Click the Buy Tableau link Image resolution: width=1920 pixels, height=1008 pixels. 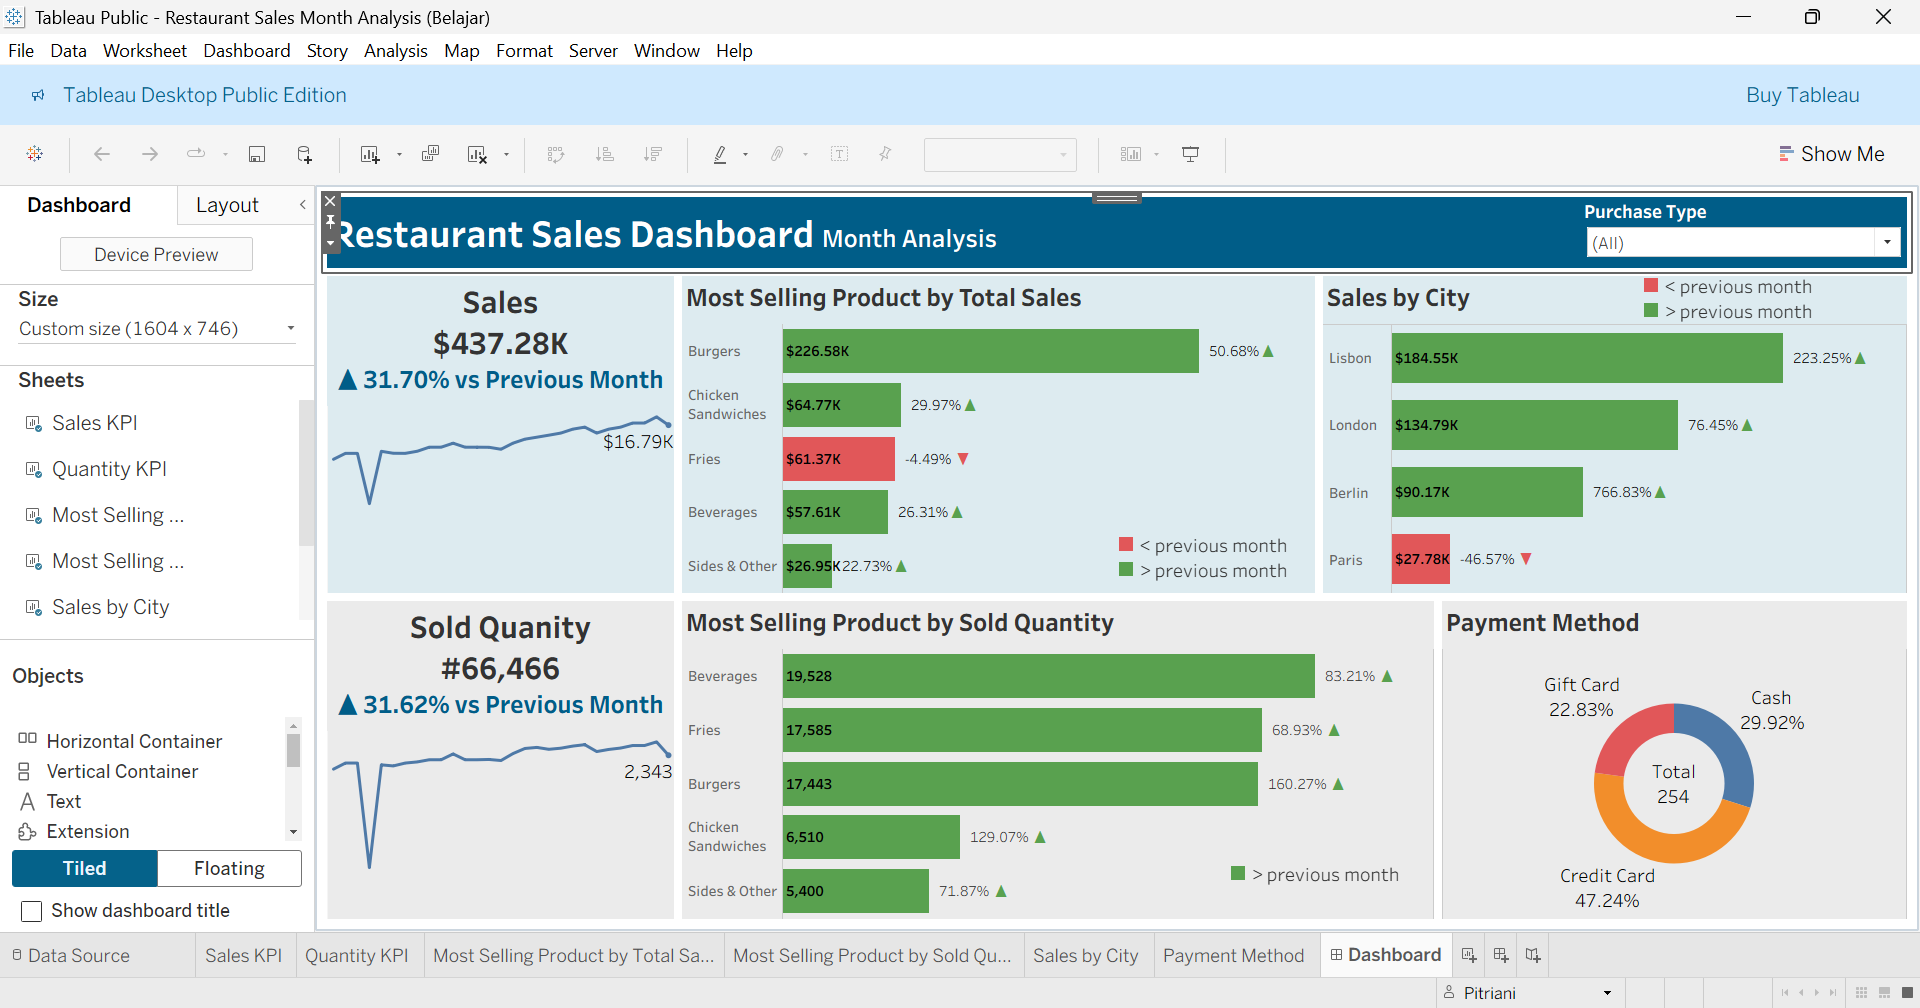point(1802,95)
